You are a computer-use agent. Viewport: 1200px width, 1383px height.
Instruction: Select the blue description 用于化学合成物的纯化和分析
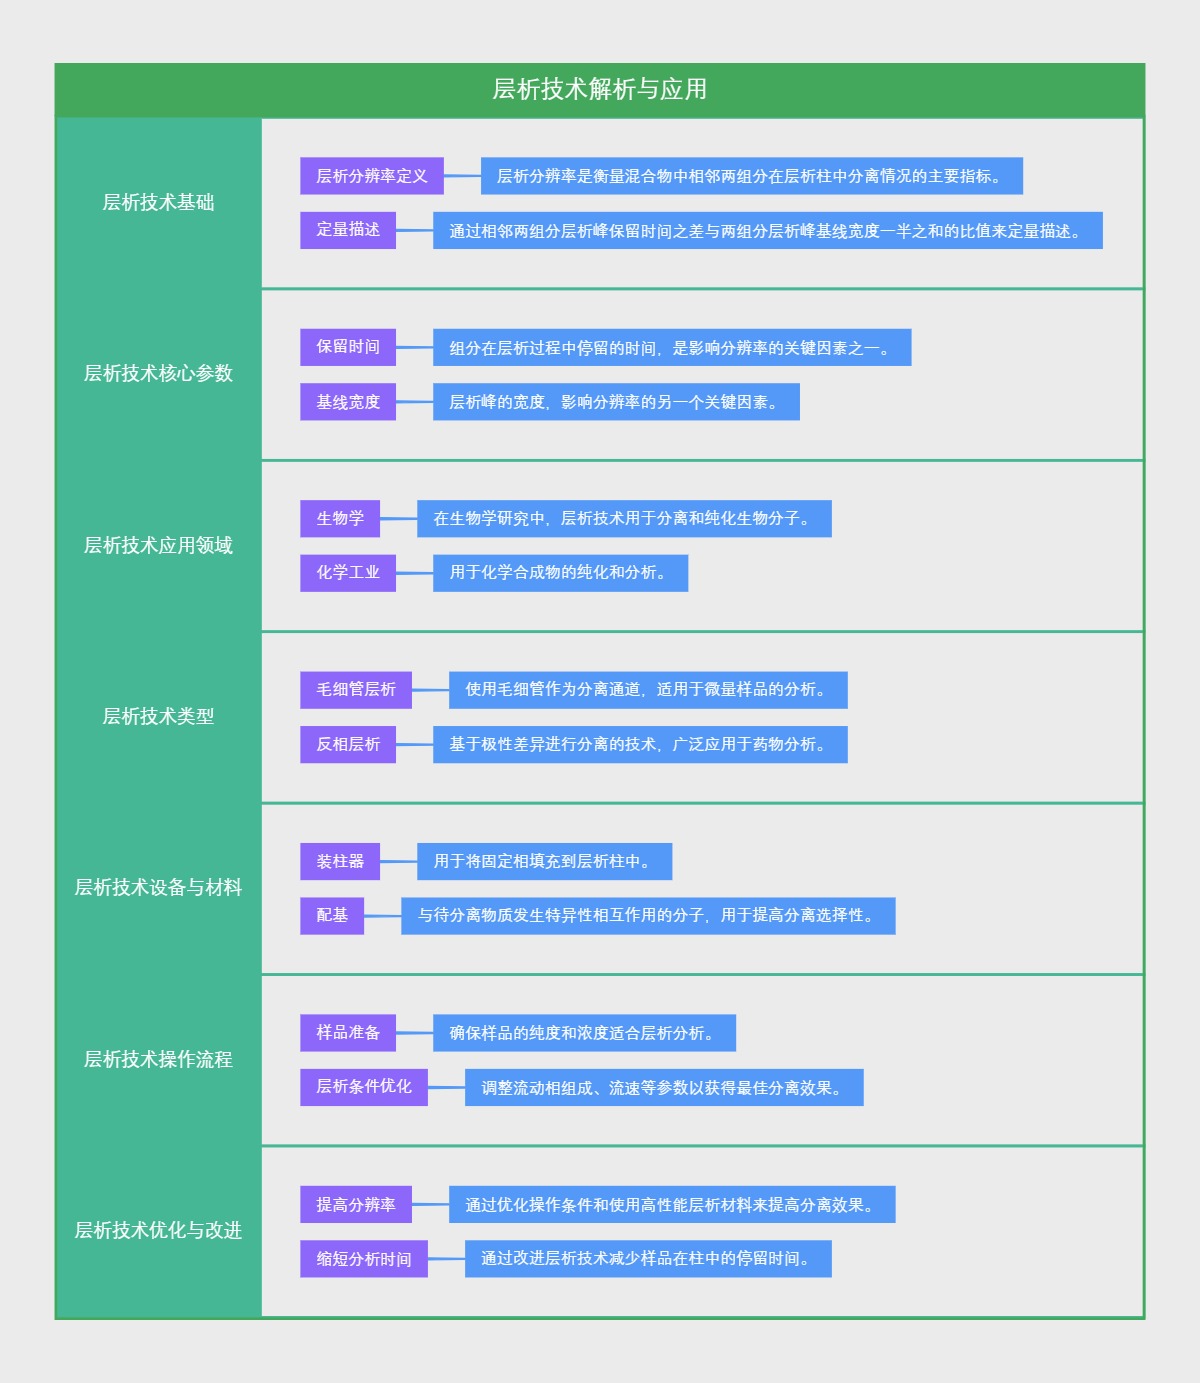click(560, 573)
